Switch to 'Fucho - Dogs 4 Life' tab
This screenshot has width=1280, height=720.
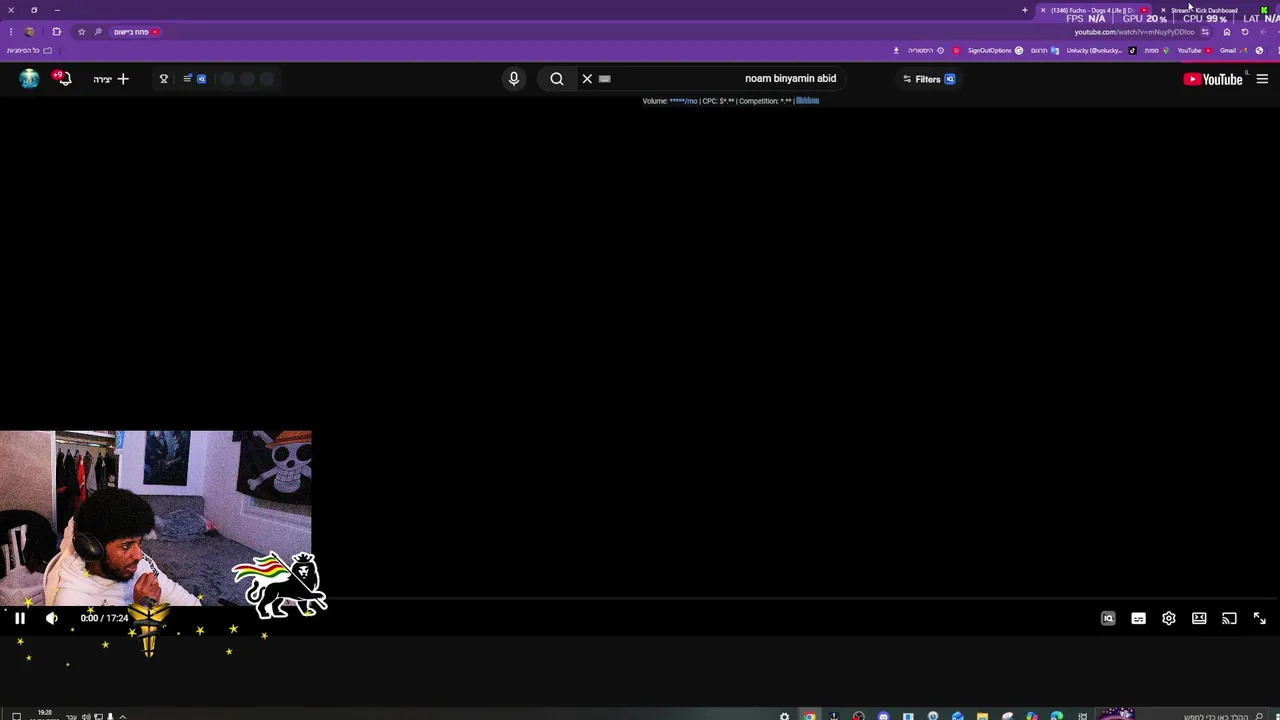point(1092,10)
